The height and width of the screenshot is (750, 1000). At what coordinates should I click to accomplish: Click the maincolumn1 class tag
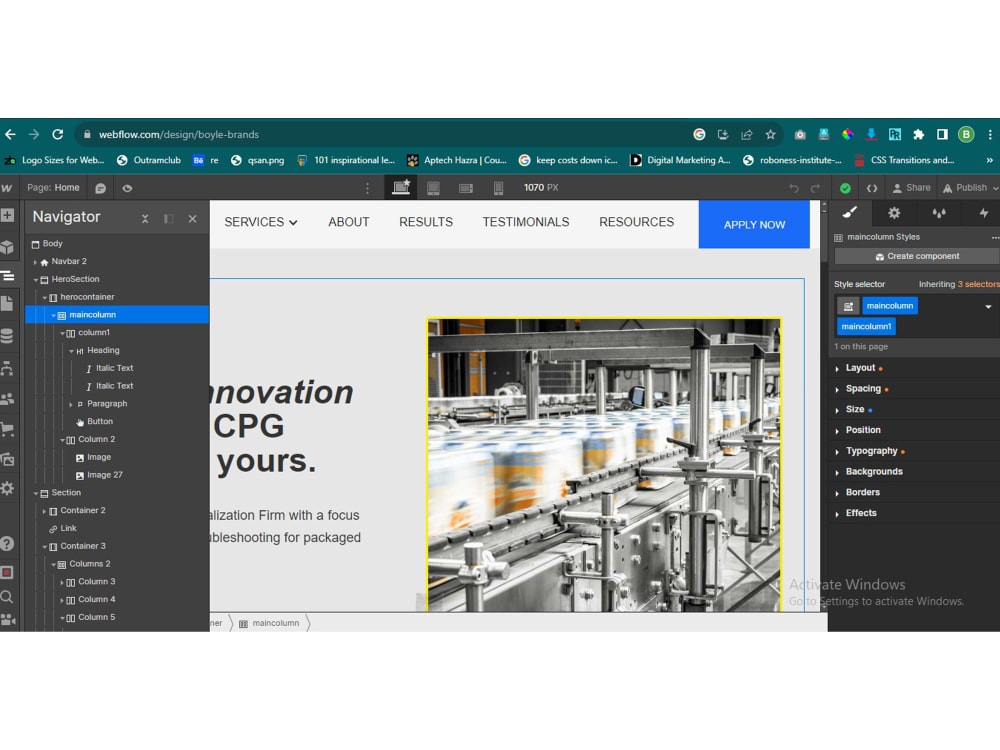coord(866,326)
